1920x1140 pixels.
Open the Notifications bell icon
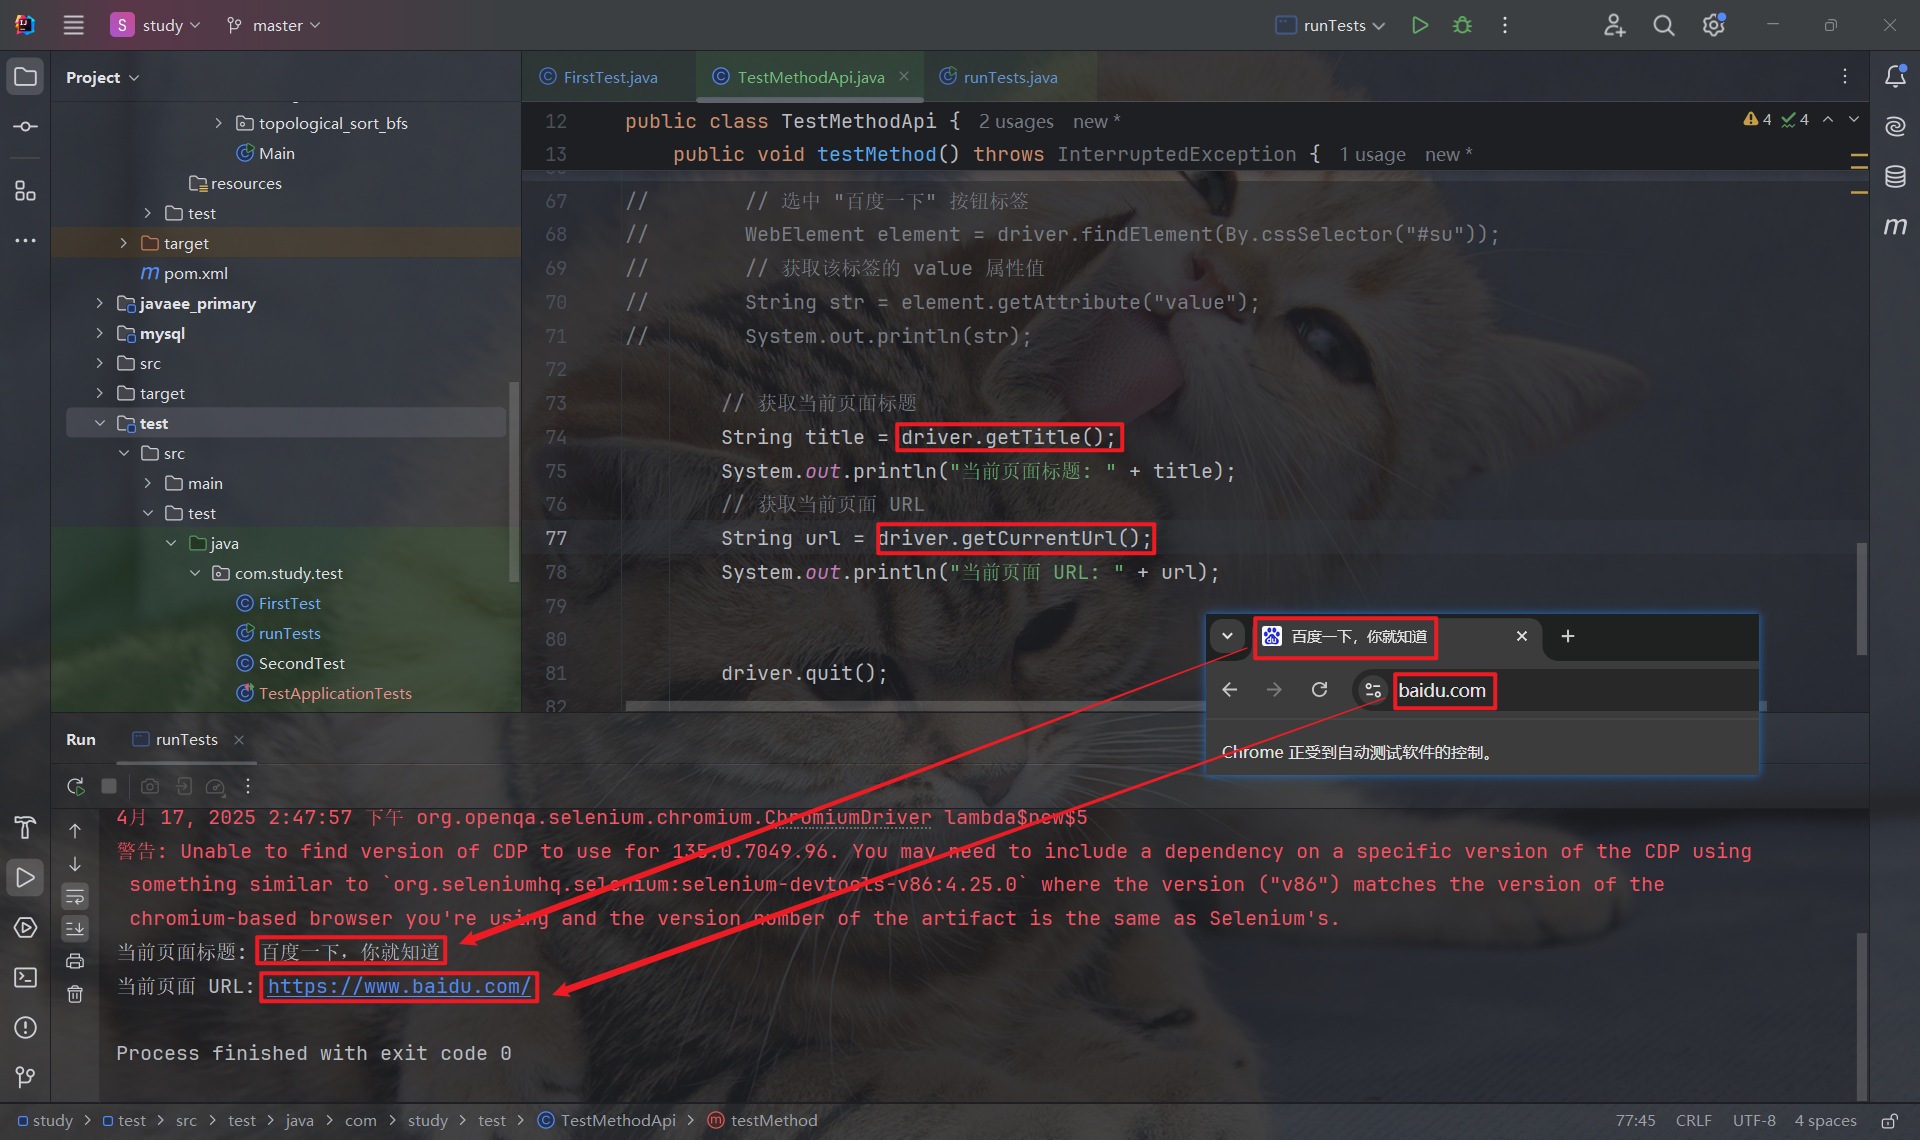1895,77
